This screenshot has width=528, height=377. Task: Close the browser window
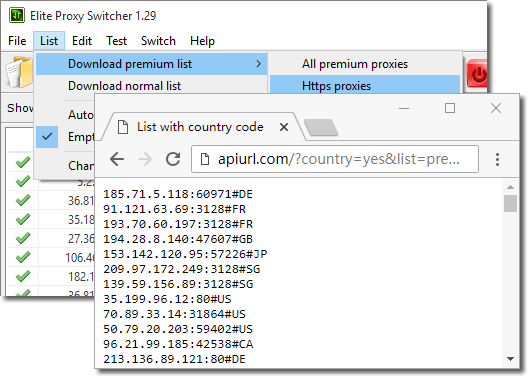(496, 108)
